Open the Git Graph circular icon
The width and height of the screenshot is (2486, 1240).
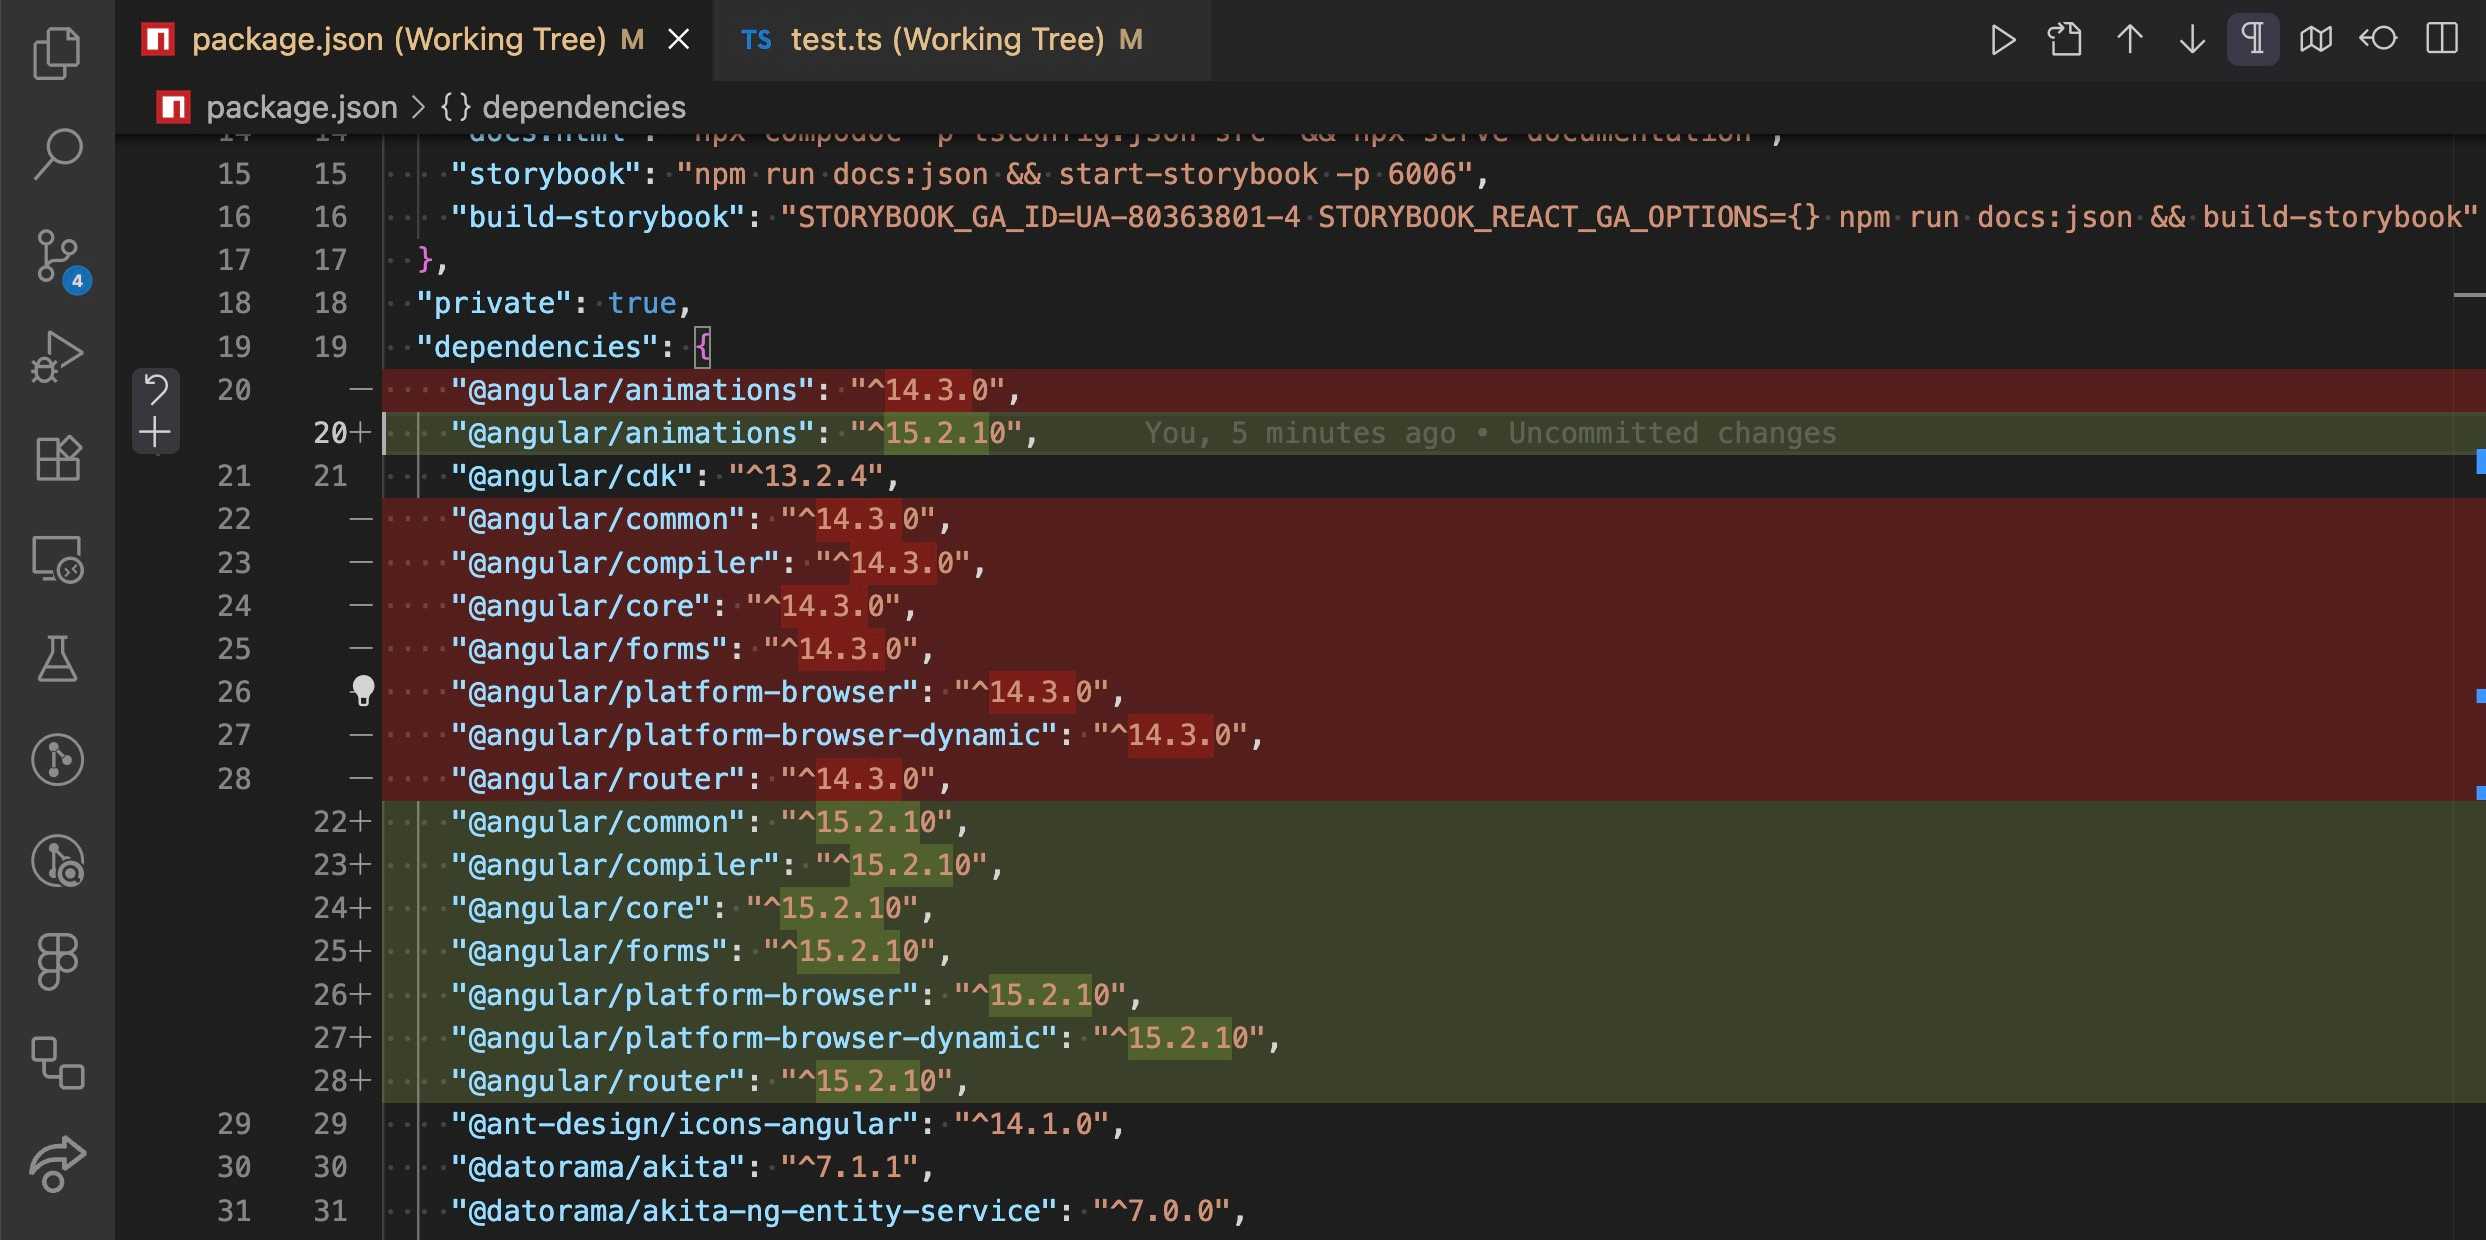point(57,760)
